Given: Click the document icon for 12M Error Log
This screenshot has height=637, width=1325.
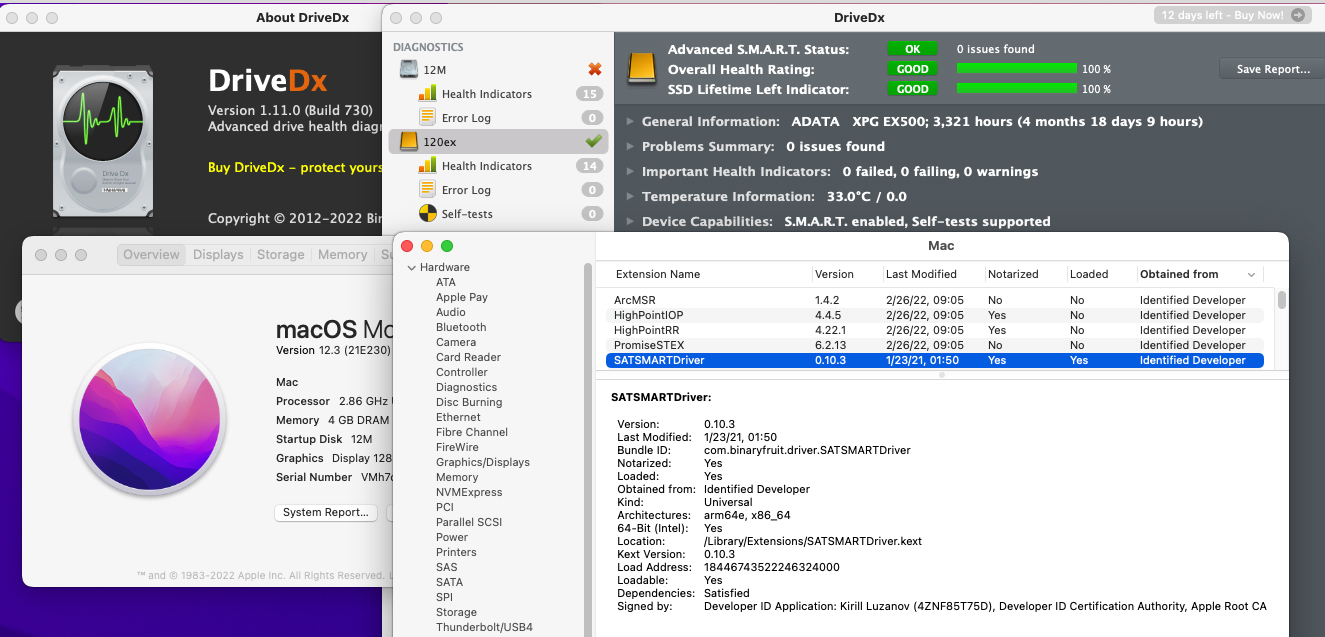Looking at the screenshot, I should pos(427,118).
